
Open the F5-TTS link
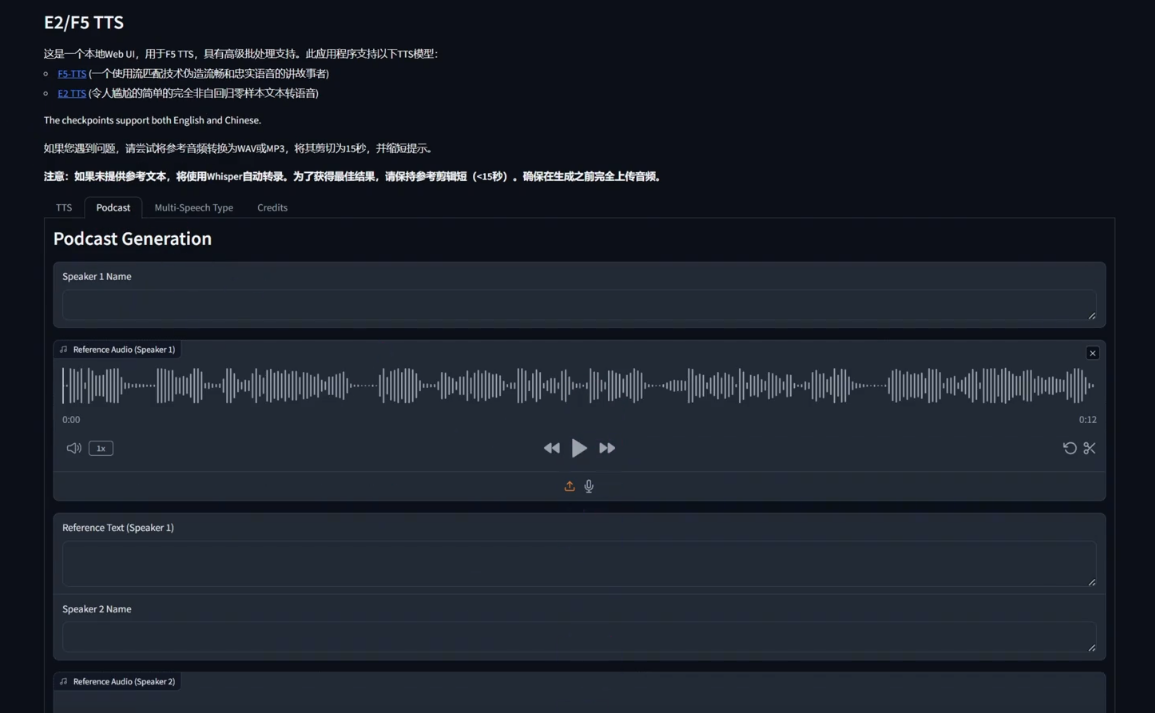70,73
